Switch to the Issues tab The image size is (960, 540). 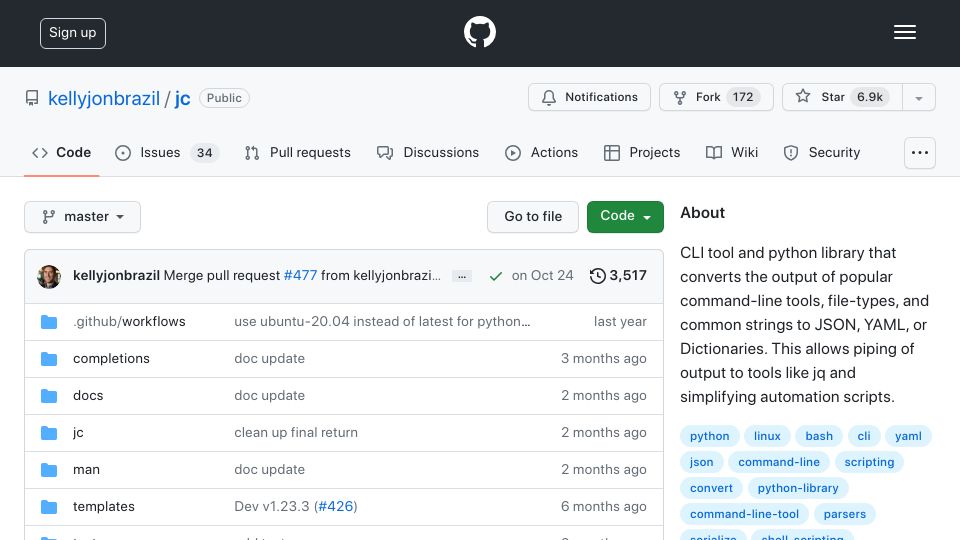(166, 152)
